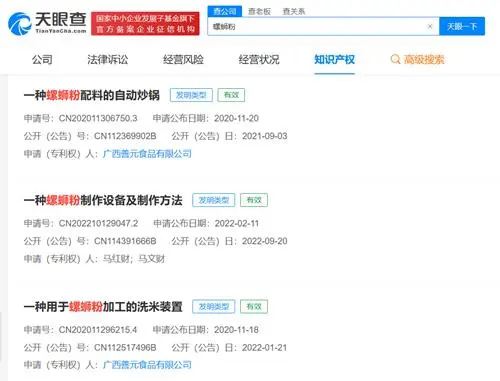The width and height of the screenshot is (500, 381).
Task: Click the 有效 tag on second patent
Action: (x=254, y=200)
